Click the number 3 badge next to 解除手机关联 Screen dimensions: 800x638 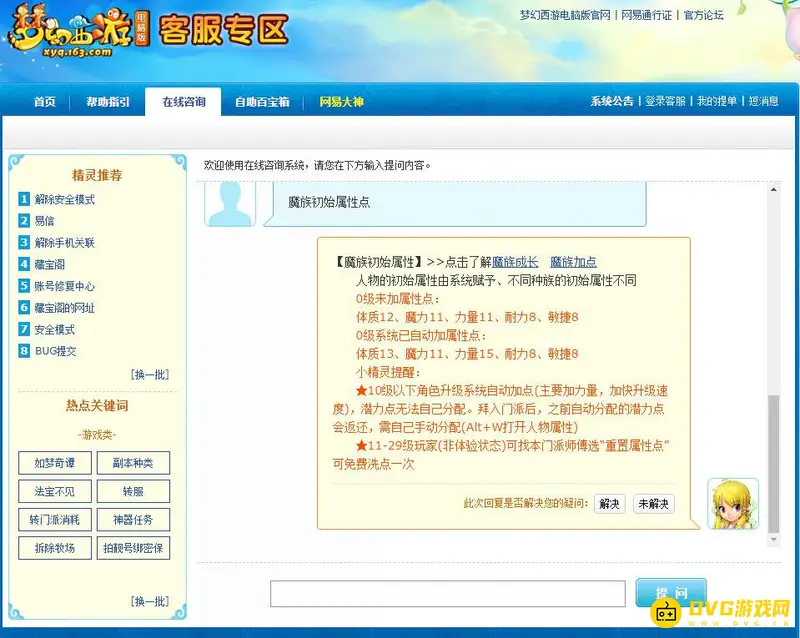[24, 242]
